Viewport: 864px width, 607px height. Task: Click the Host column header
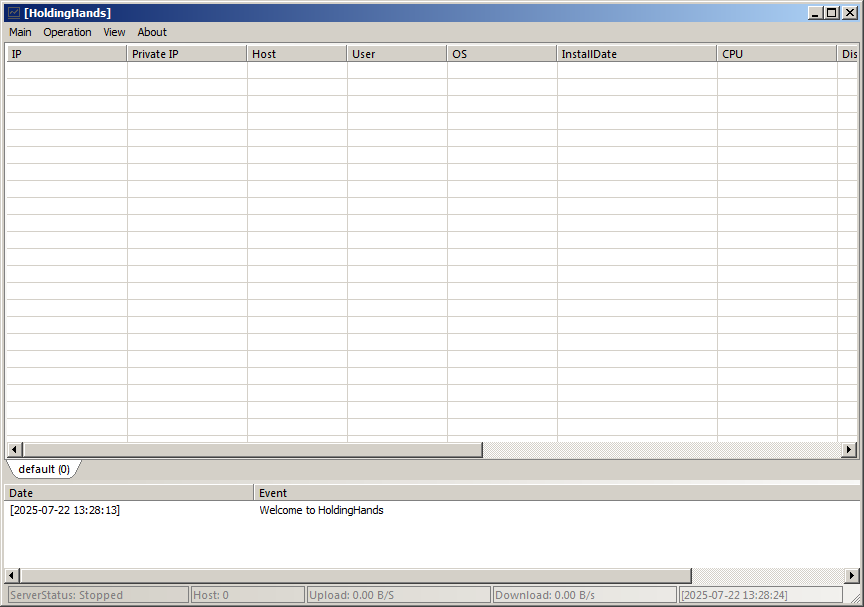coord(296,54)
